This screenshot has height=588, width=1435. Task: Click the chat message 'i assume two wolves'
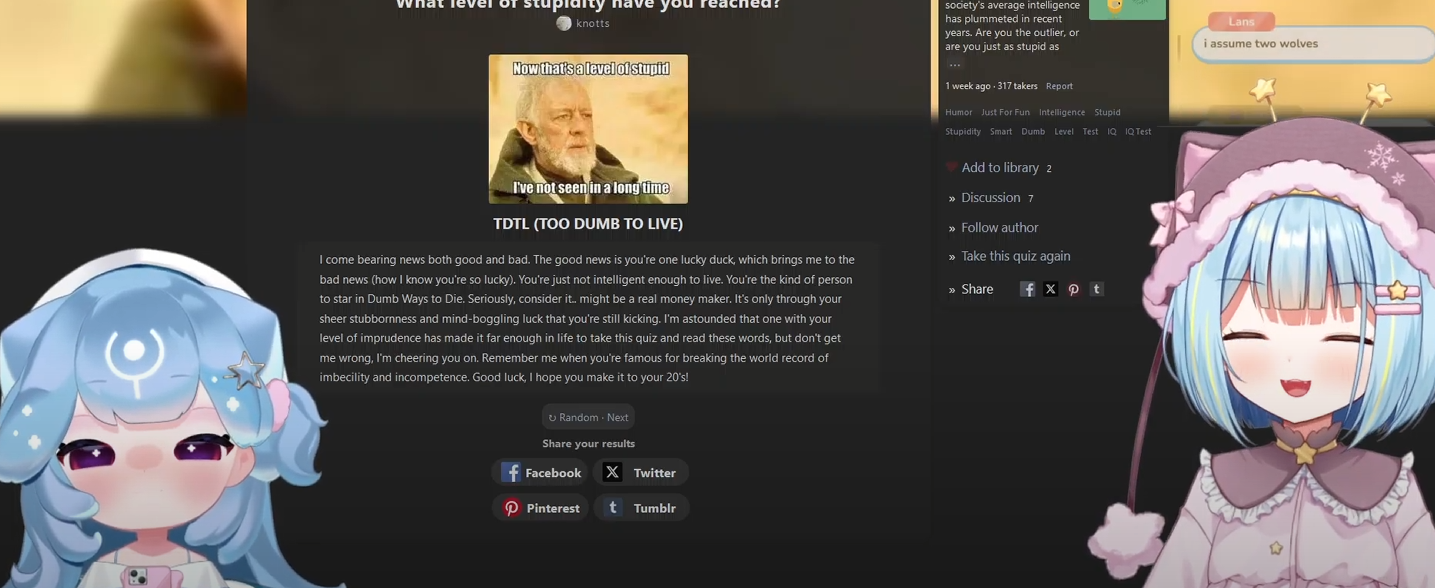point(1260,44)
